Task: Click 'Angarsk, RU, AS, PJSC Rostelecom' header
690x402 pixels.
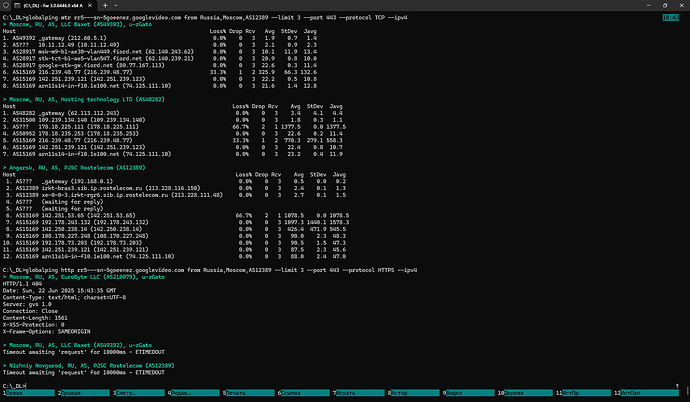Action: pos(74,168)
